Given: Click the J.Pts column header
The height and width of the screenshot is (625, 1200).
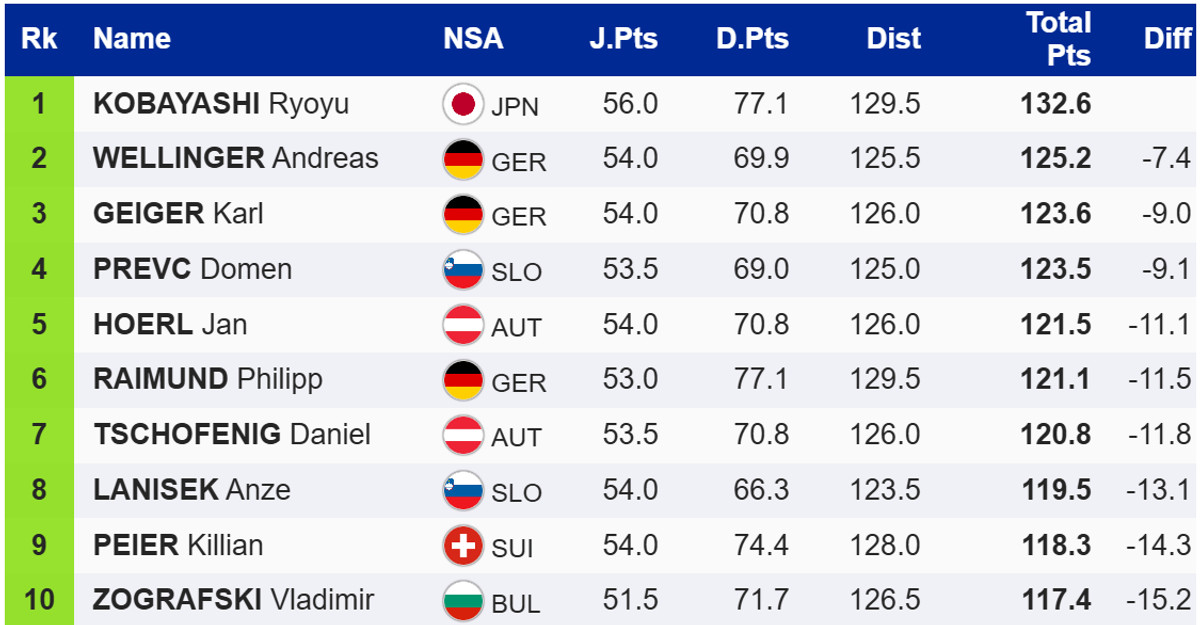Looking at the screenshot, I should 624,39.
